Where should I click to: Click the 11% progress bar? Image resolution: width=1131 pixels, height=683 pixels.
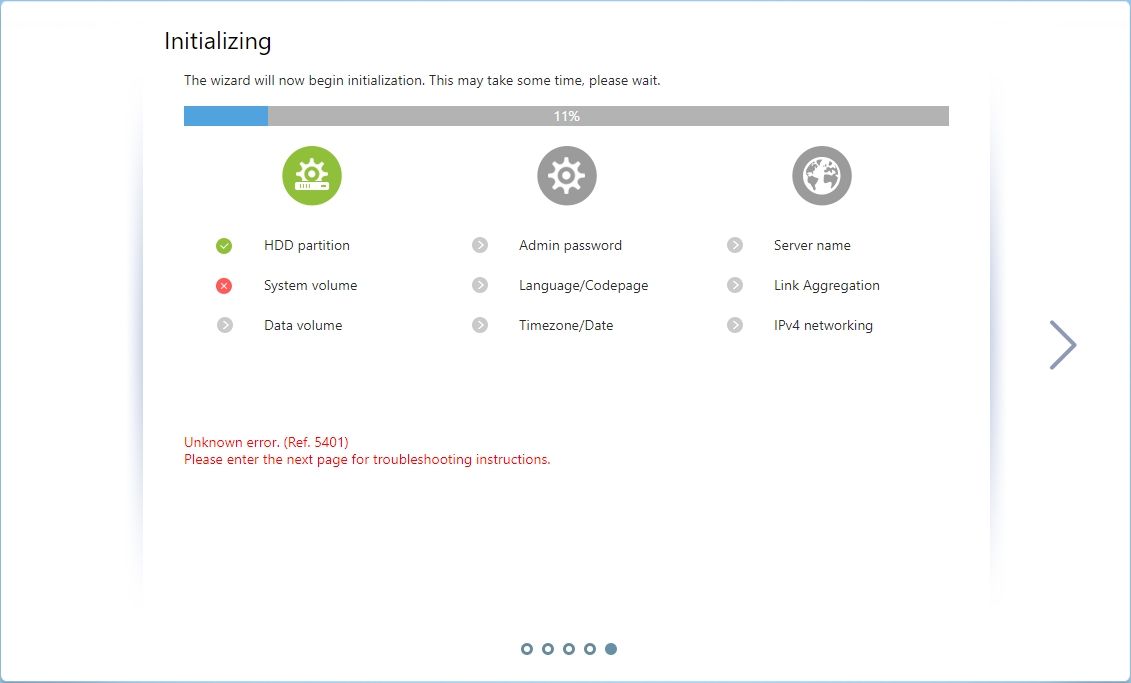[x=566, y=115]
